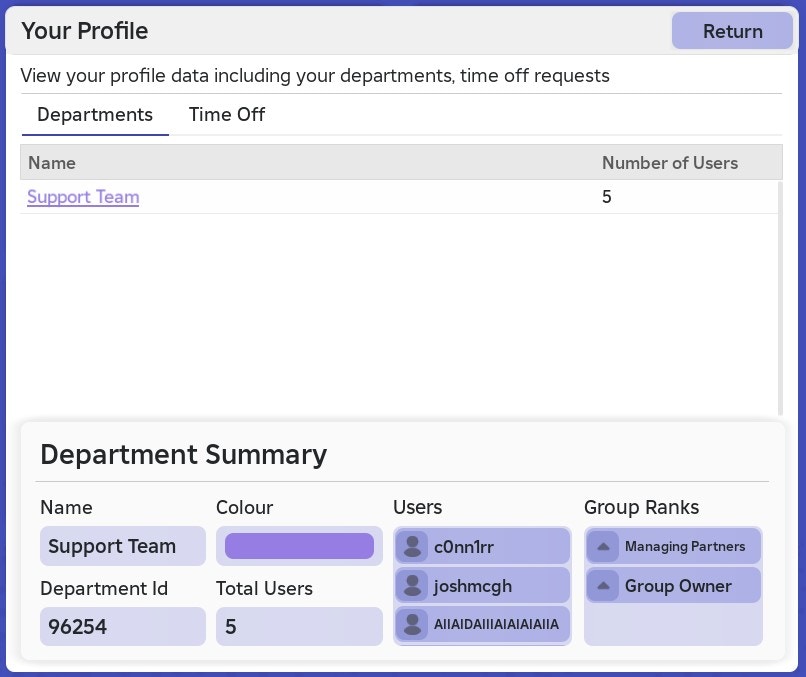
Task: Click the departments table vertical scrollbar
Action: tap(780, 298)
